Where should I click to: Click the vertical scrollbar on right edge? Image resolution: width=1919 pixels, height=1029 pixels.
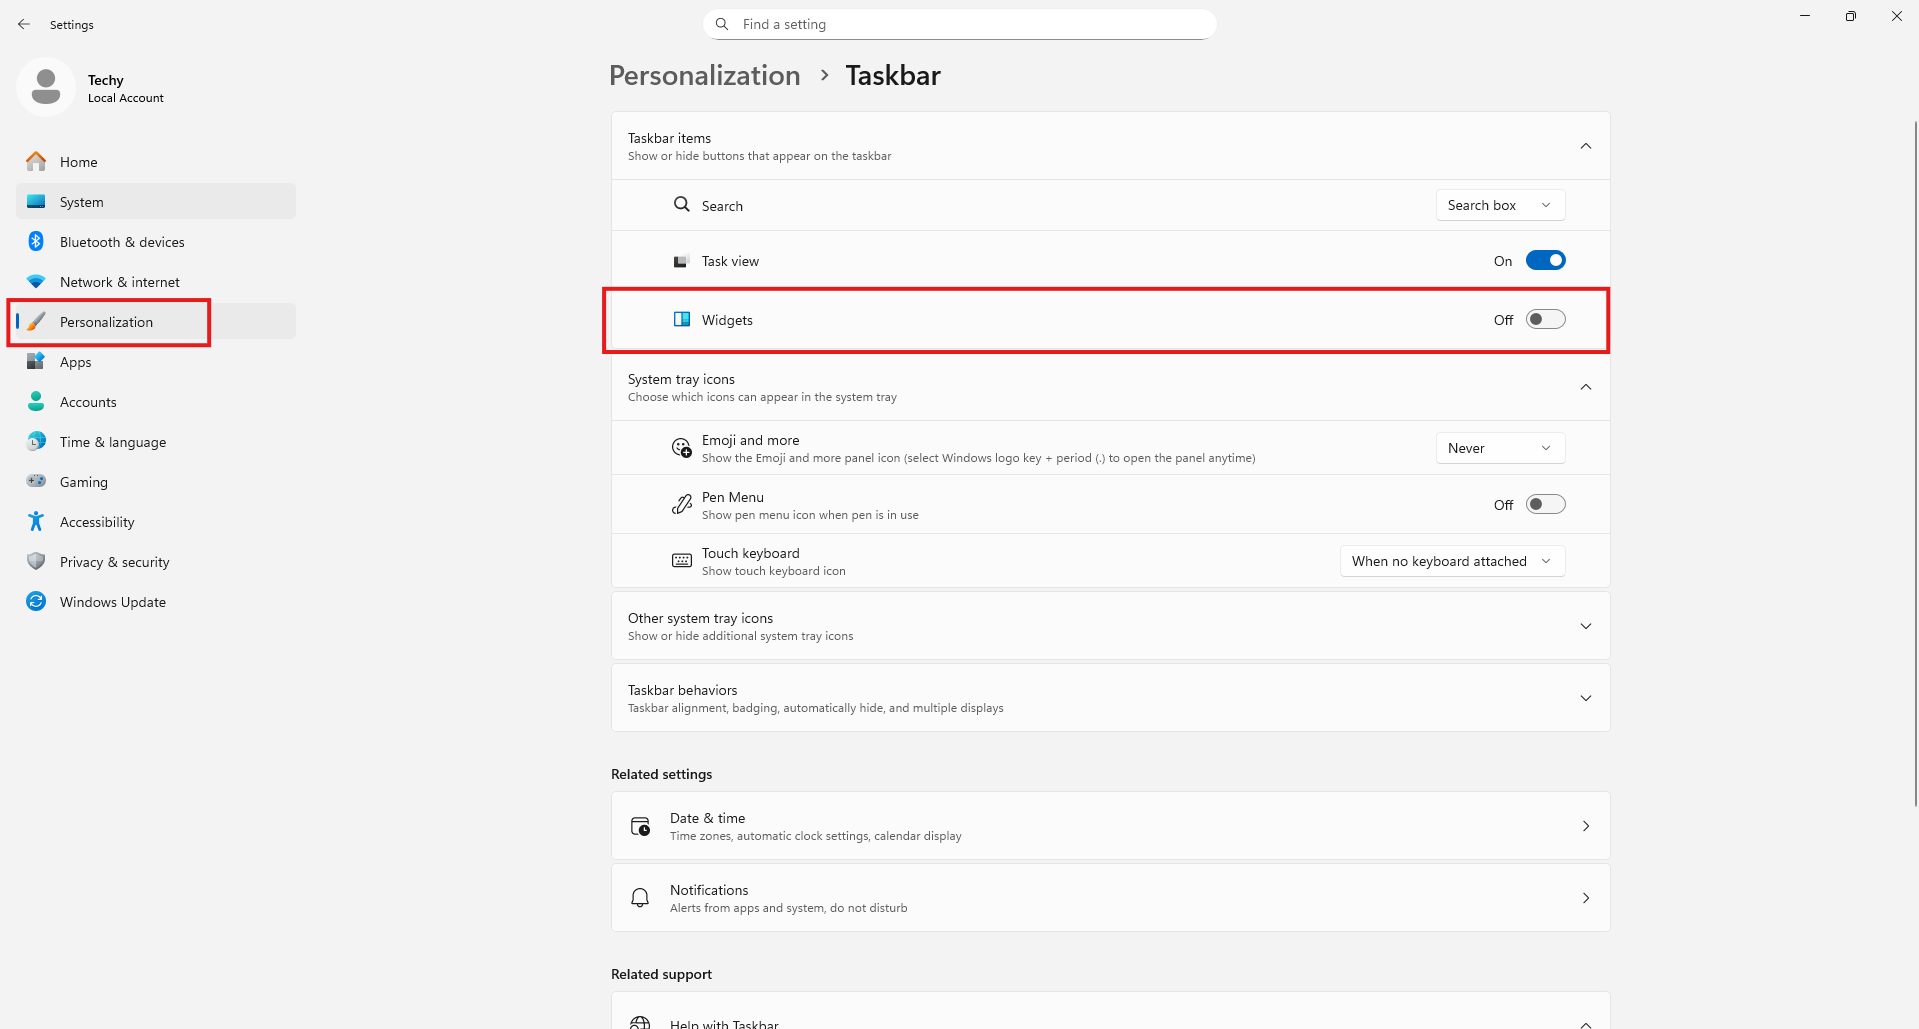pos(1915,460)
